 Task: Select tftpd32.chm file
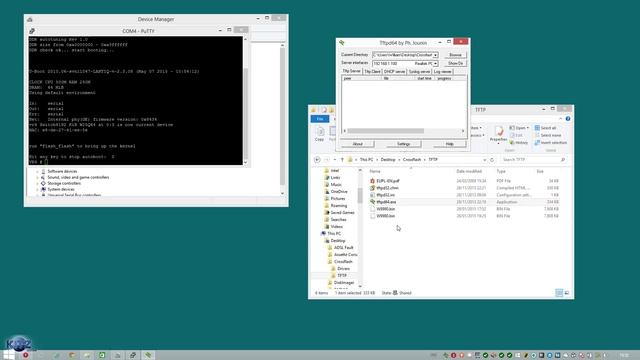(387, 188)
